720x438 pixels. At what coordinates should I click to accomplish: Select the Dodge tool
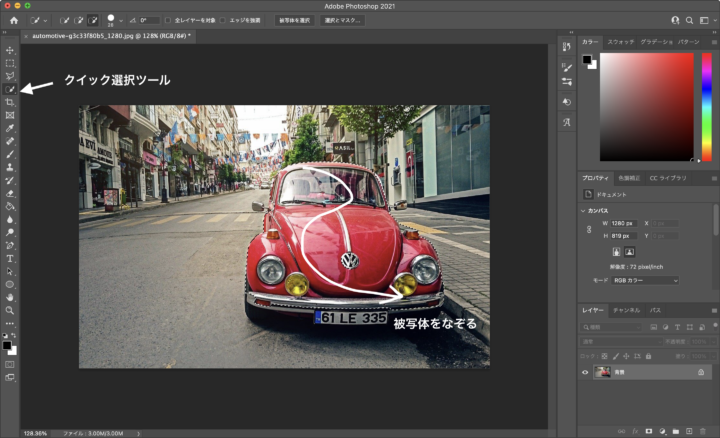click(10, 232)
